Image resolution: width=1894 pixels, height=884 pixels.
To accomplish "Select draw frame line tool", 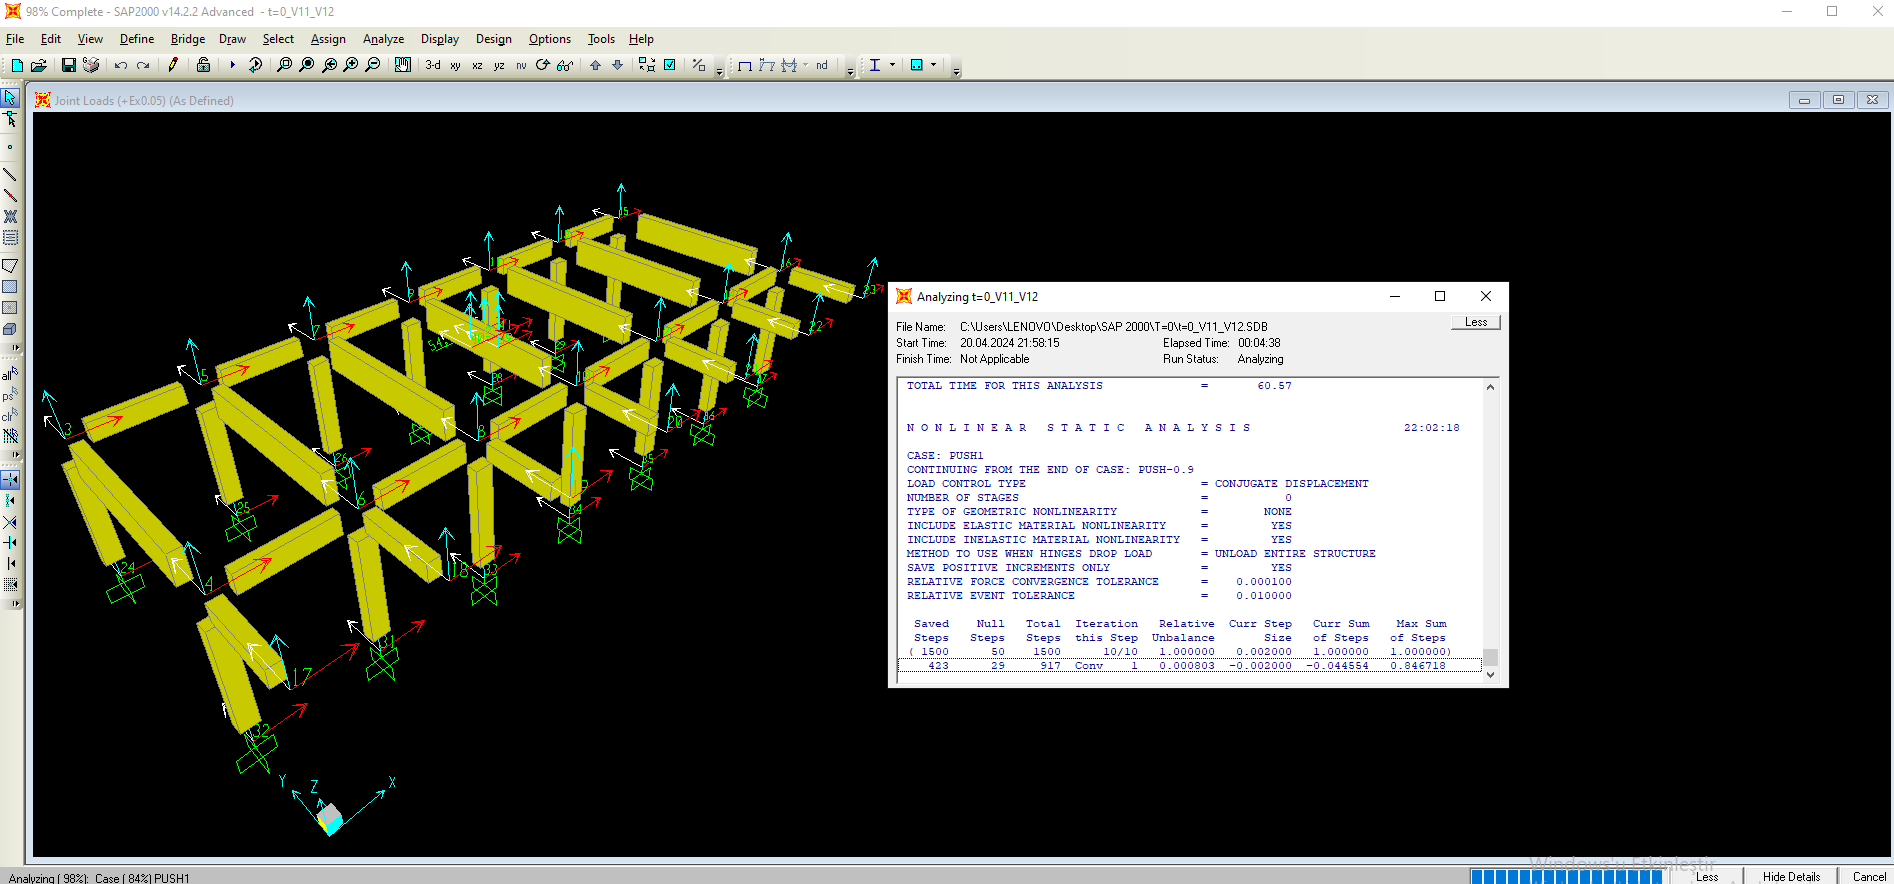I will [x=10, y=175].
